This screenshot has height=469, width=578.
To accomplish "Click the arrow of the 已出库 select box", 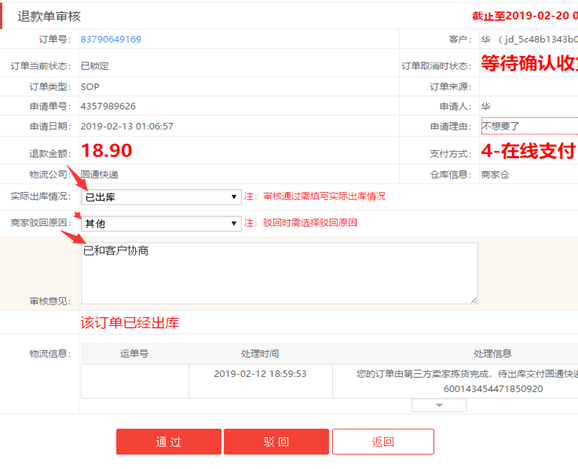I will click(234, 197).
